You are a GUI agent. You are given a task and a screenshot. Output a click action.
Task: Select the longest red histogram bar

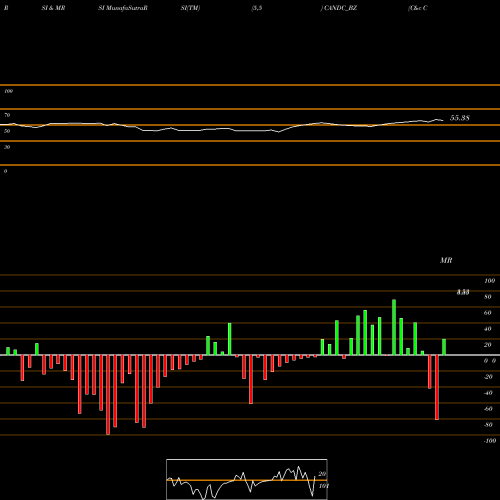coord(108,395)
